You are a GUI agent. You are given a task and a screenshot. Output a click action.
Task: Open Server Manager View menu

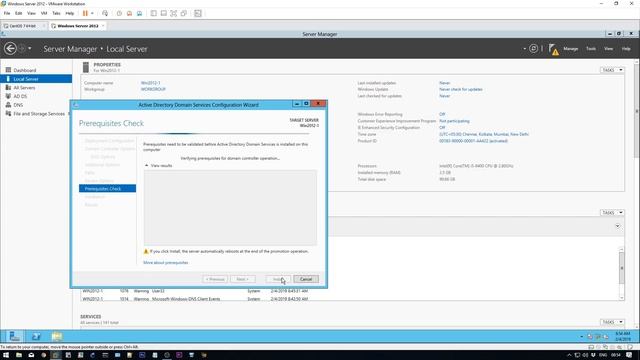(609, 49)
